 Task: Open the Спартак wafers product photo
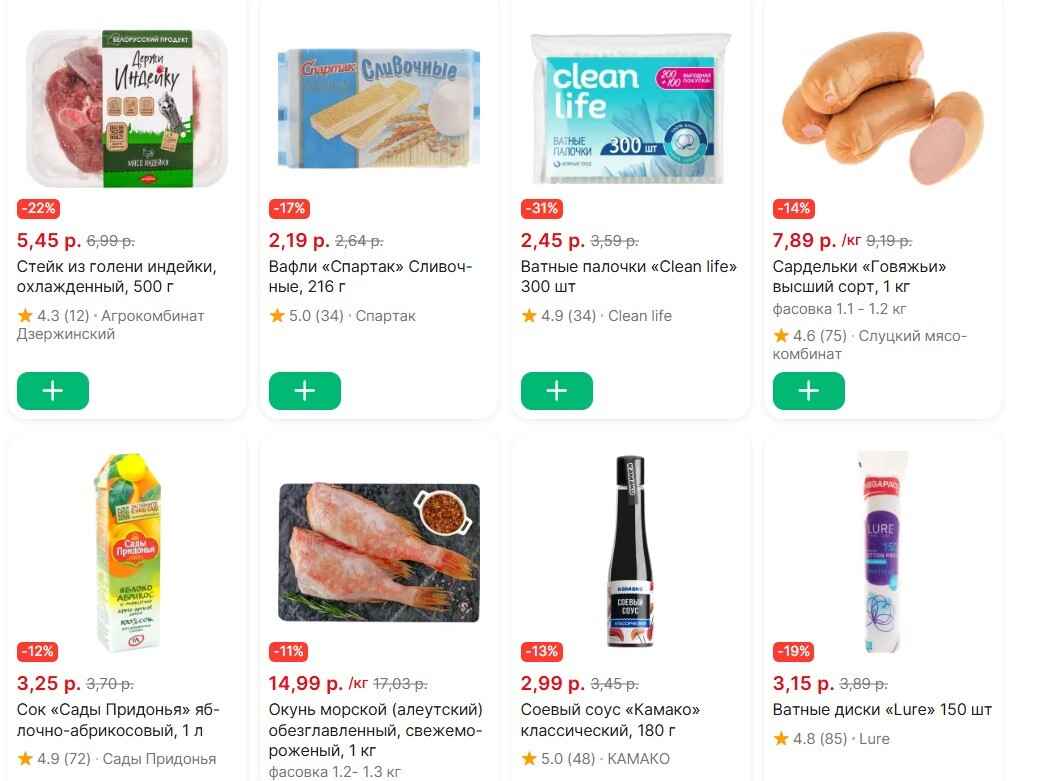click(x=379, y=109)
